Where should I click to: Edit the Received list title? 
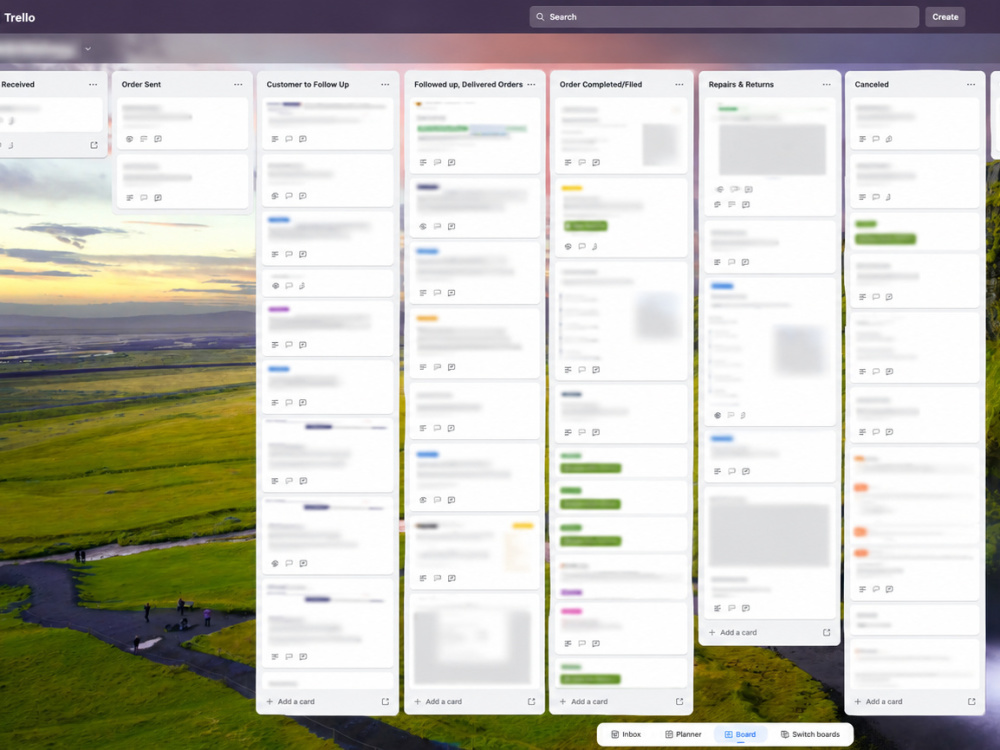18,85
